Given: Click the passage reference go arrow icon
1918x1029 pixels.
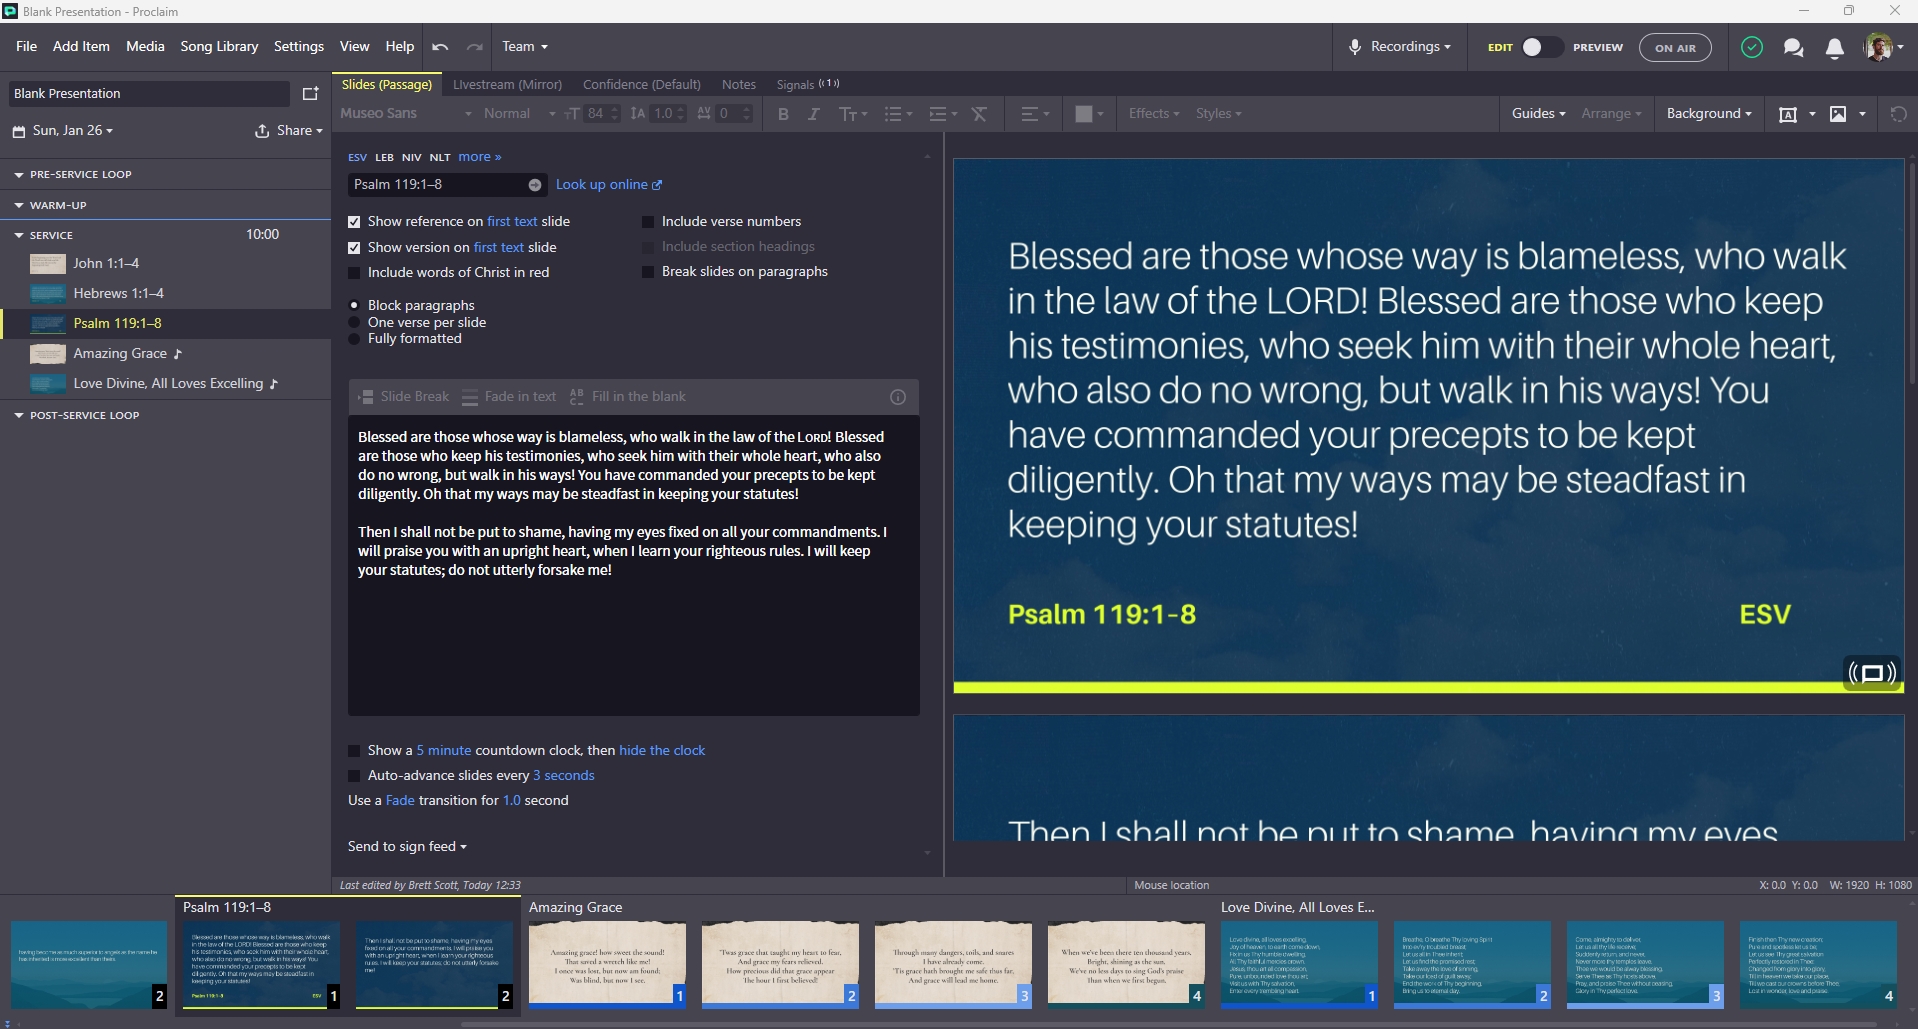Looking at the screenshot, I should [535, 185].
